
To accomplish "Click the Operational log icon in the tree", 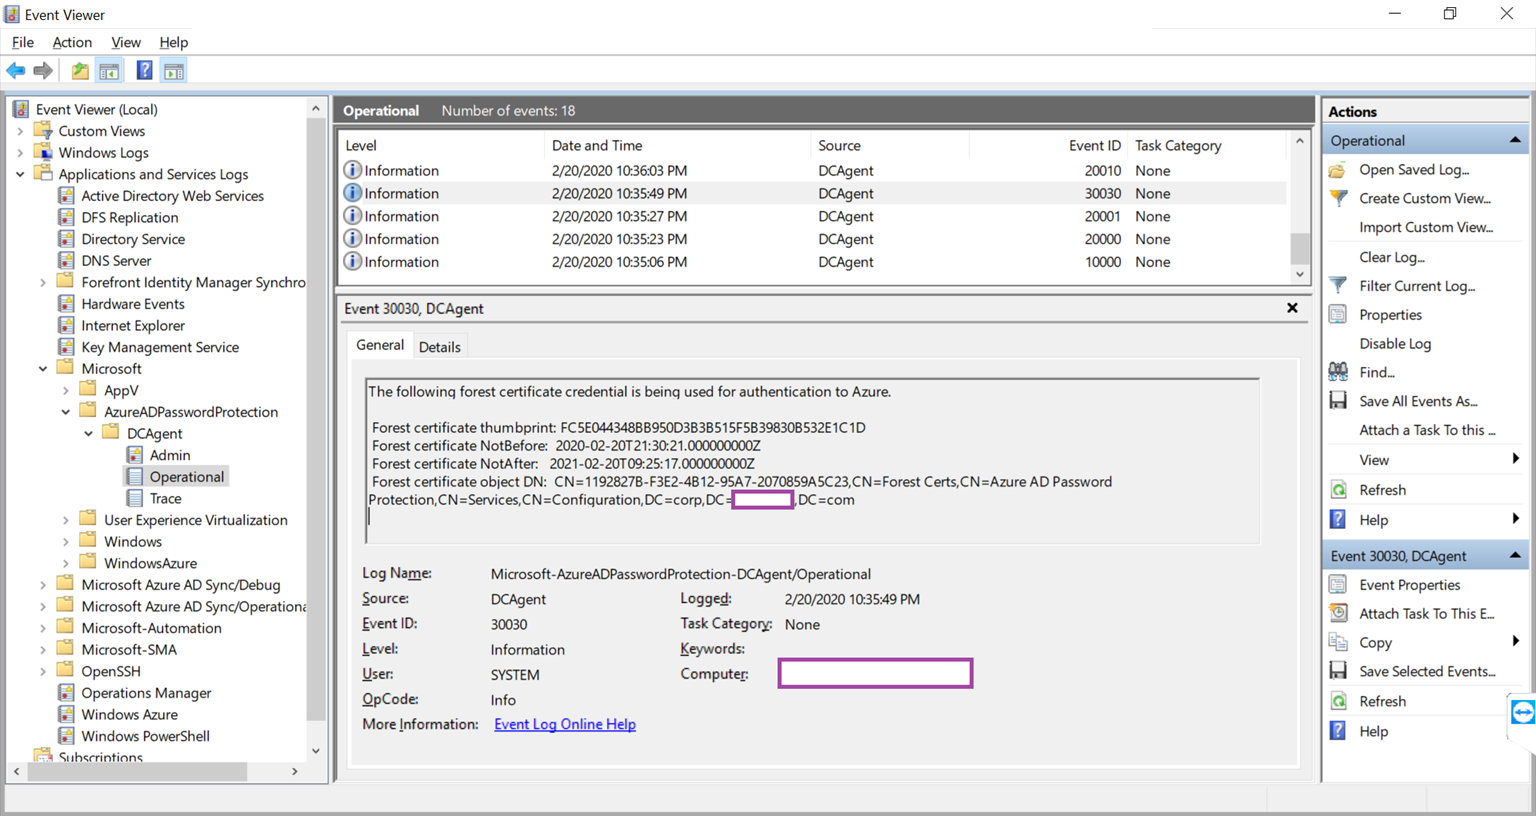I will pyautogui.click(x=135, y=477).
